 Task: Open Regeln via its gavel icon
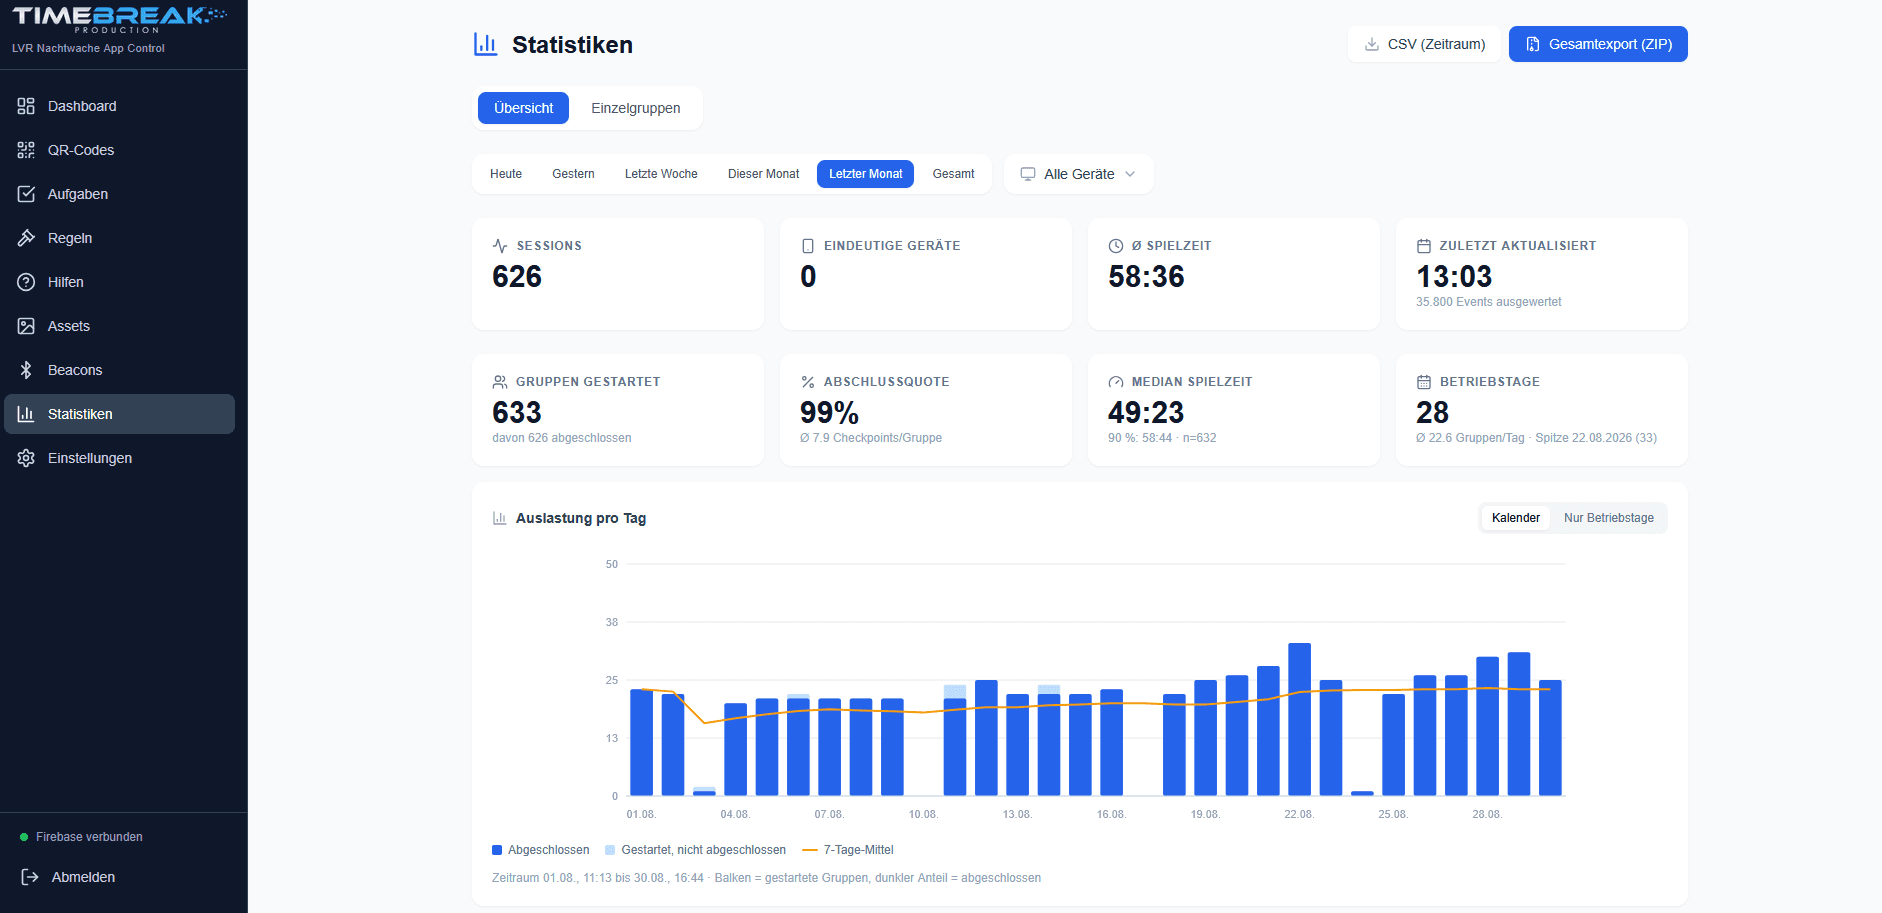click(26, 238)
